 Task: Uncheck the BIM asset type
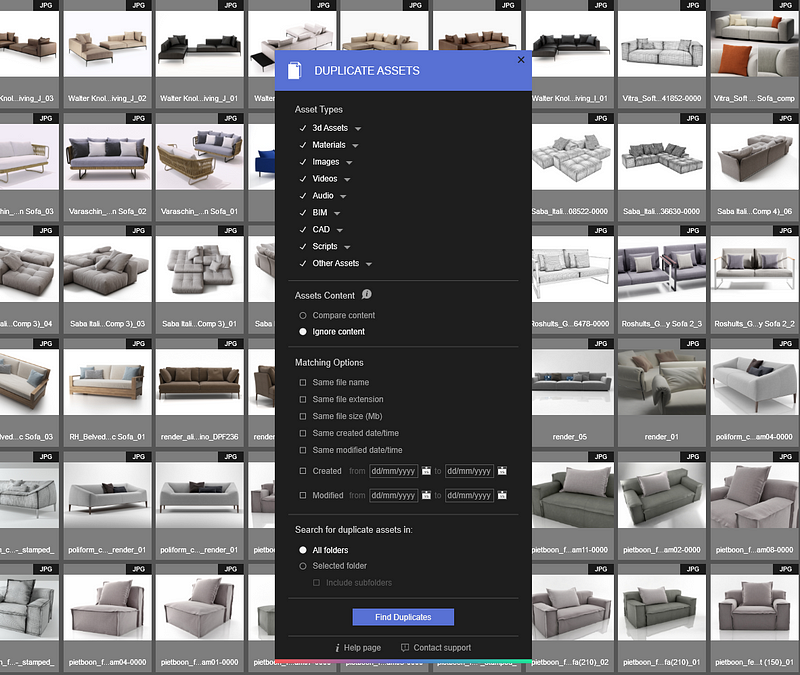click(x=303, y=212)
